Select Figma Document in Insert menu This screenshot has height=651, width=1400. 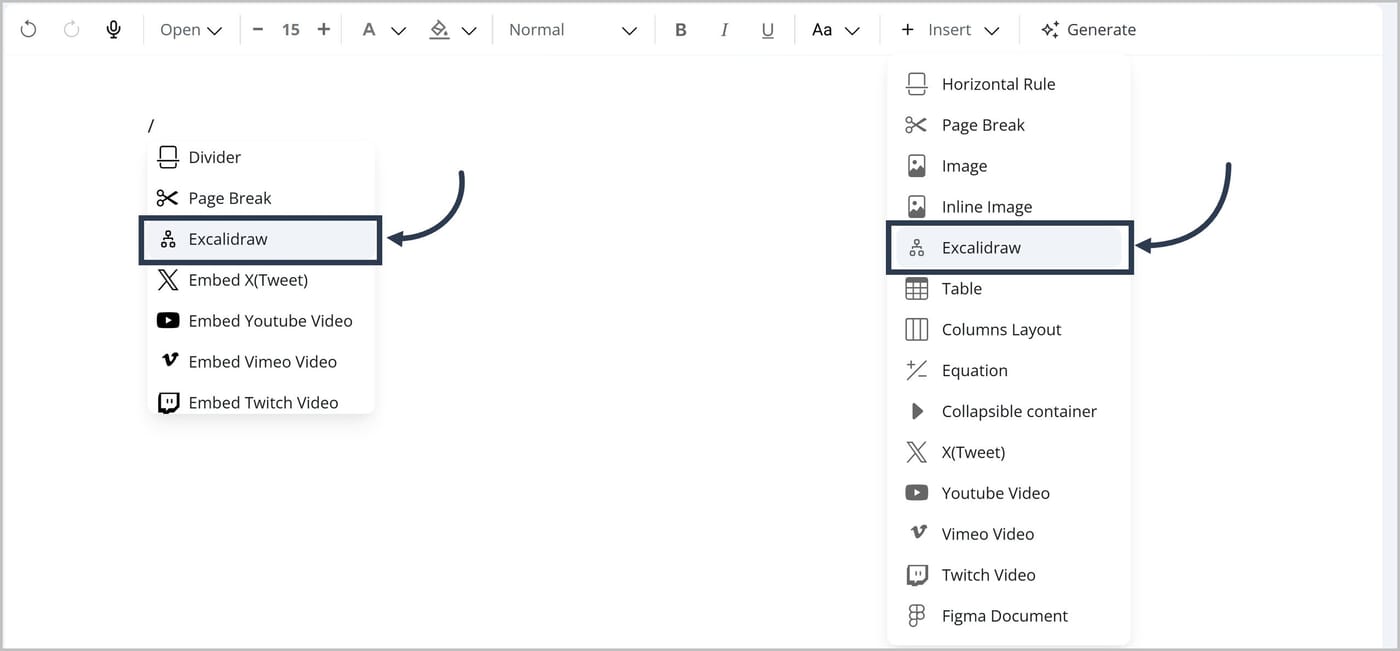click(1009, 616)
